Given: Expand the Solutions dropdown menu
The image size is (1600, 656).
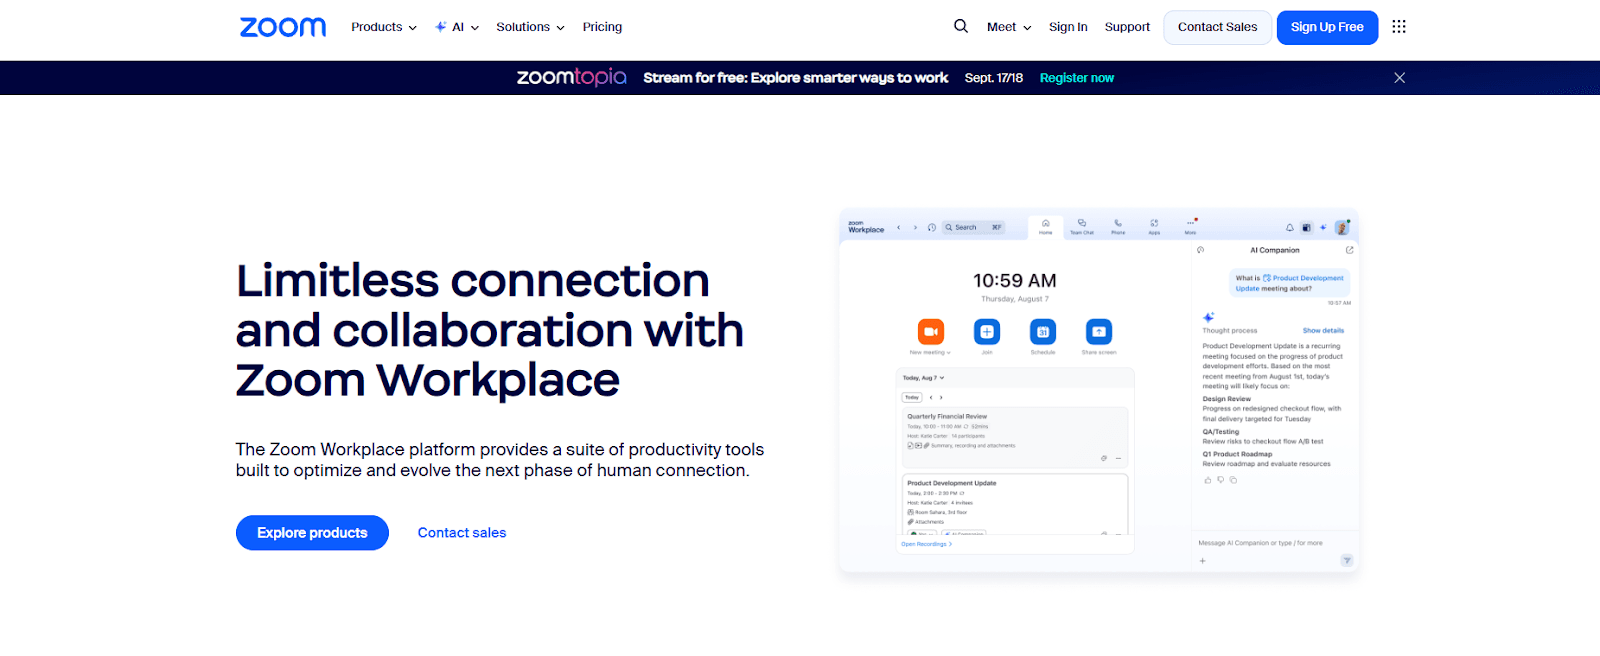Looking at the screenshot, I should [530, 27].
